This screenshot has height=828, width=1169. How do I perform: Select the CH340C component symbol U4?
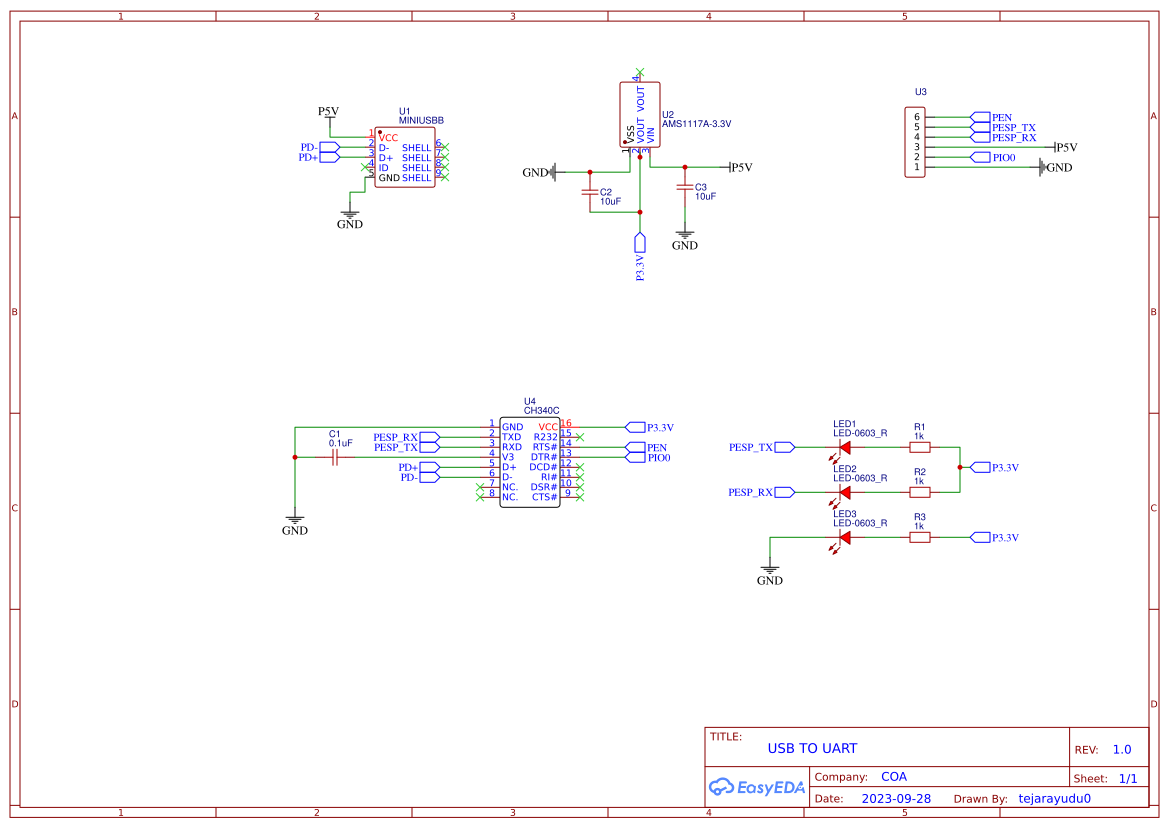(x=529, y=460)
